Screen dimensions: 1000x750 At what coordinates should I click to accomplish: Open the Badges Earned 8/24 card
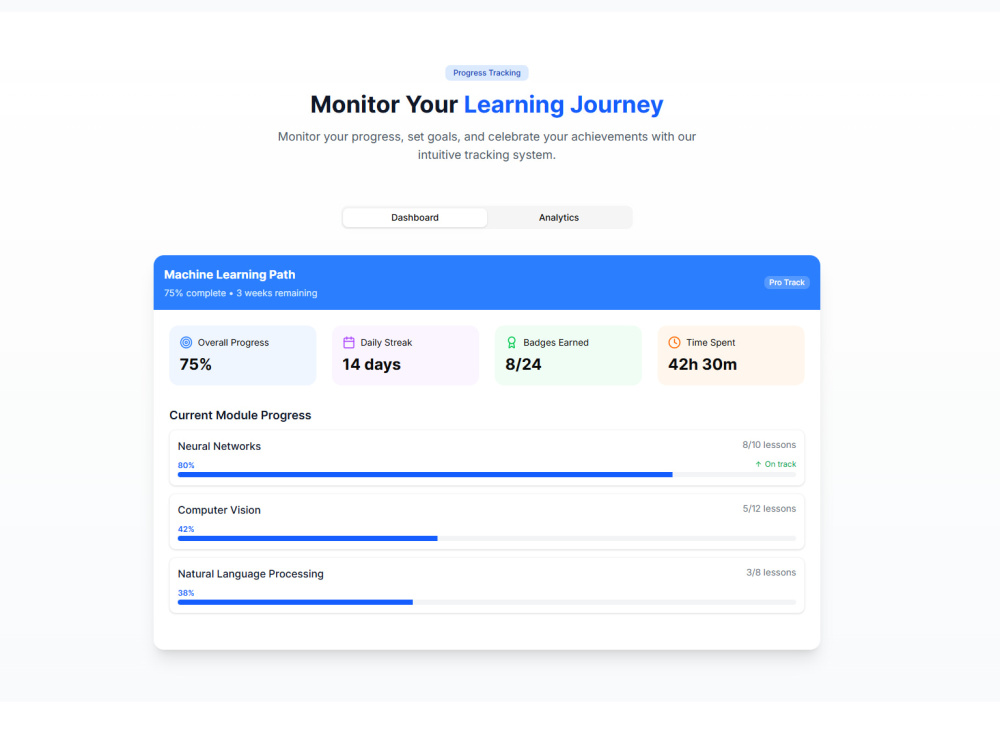pyautogui.click(x=568, y=355)
